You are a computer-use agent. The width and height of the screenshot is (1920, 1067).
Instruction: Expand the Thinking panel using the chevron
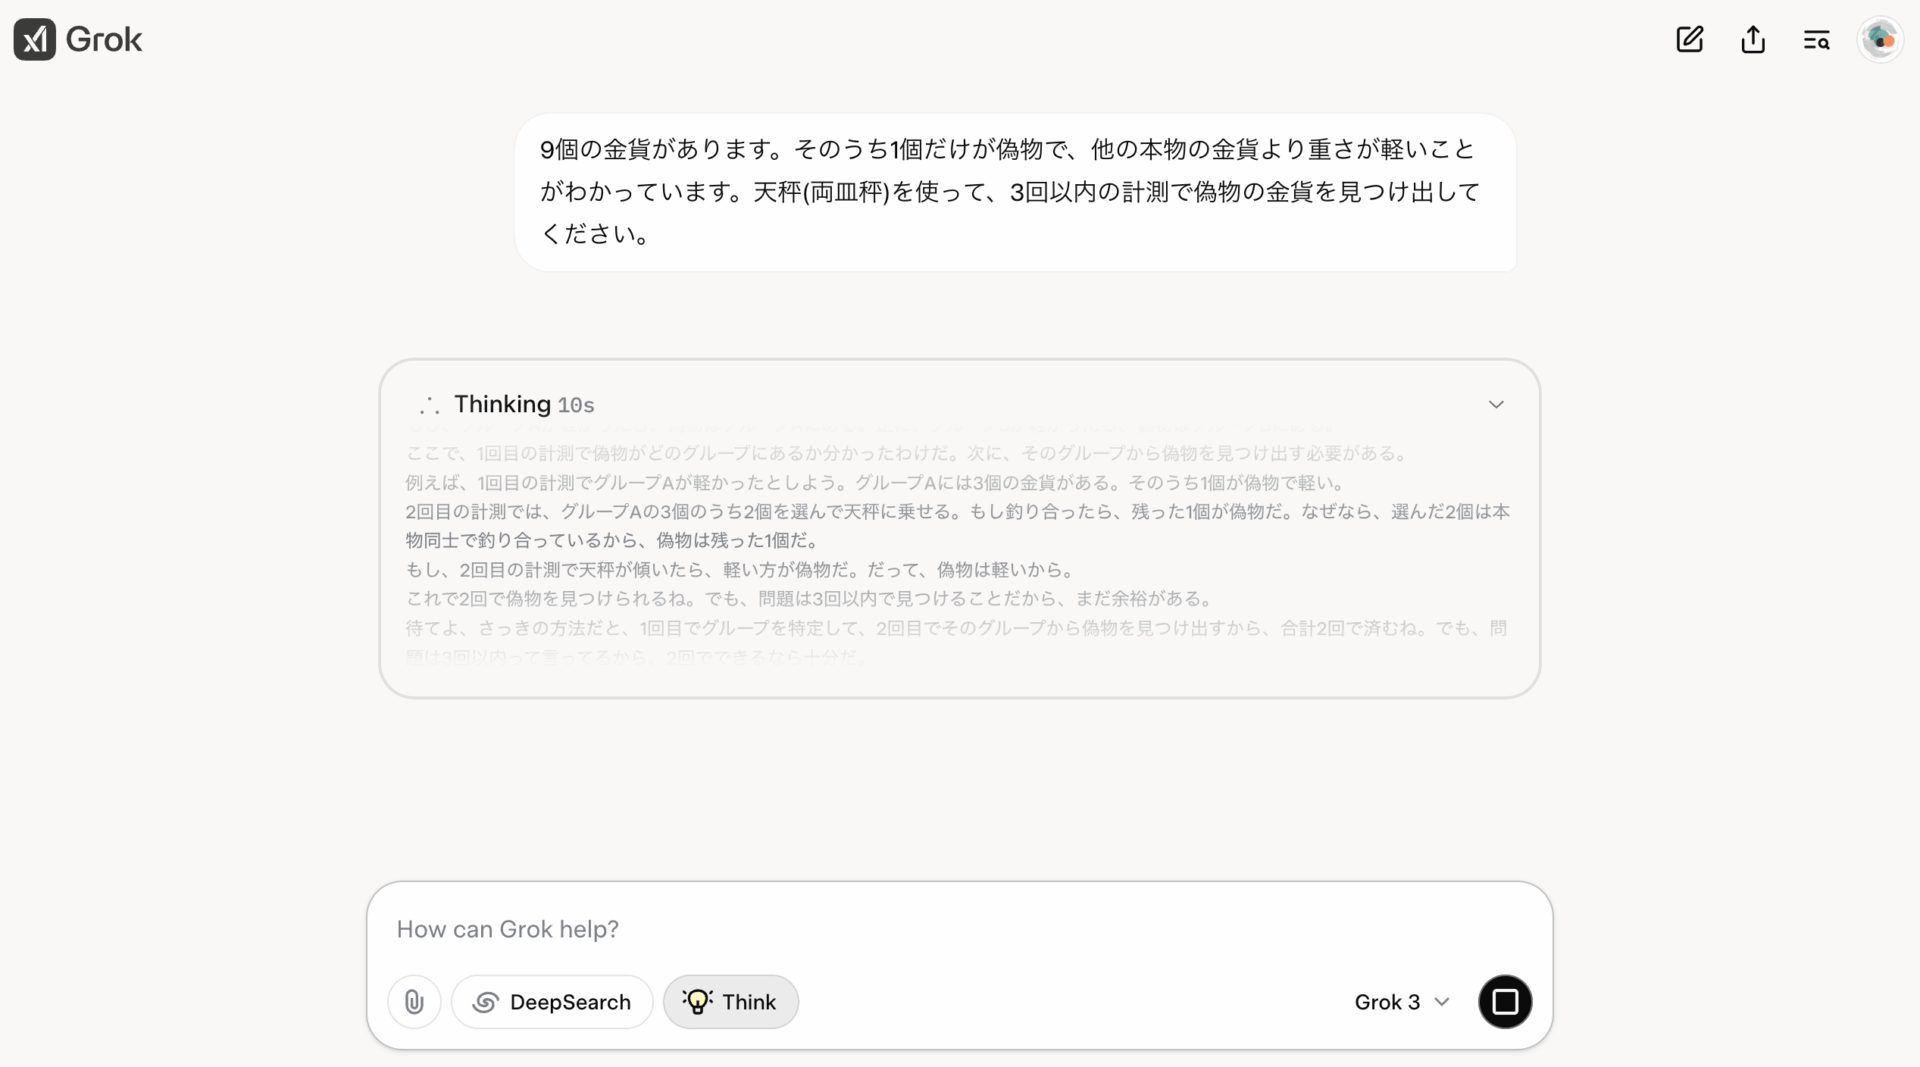[1496, 405]
